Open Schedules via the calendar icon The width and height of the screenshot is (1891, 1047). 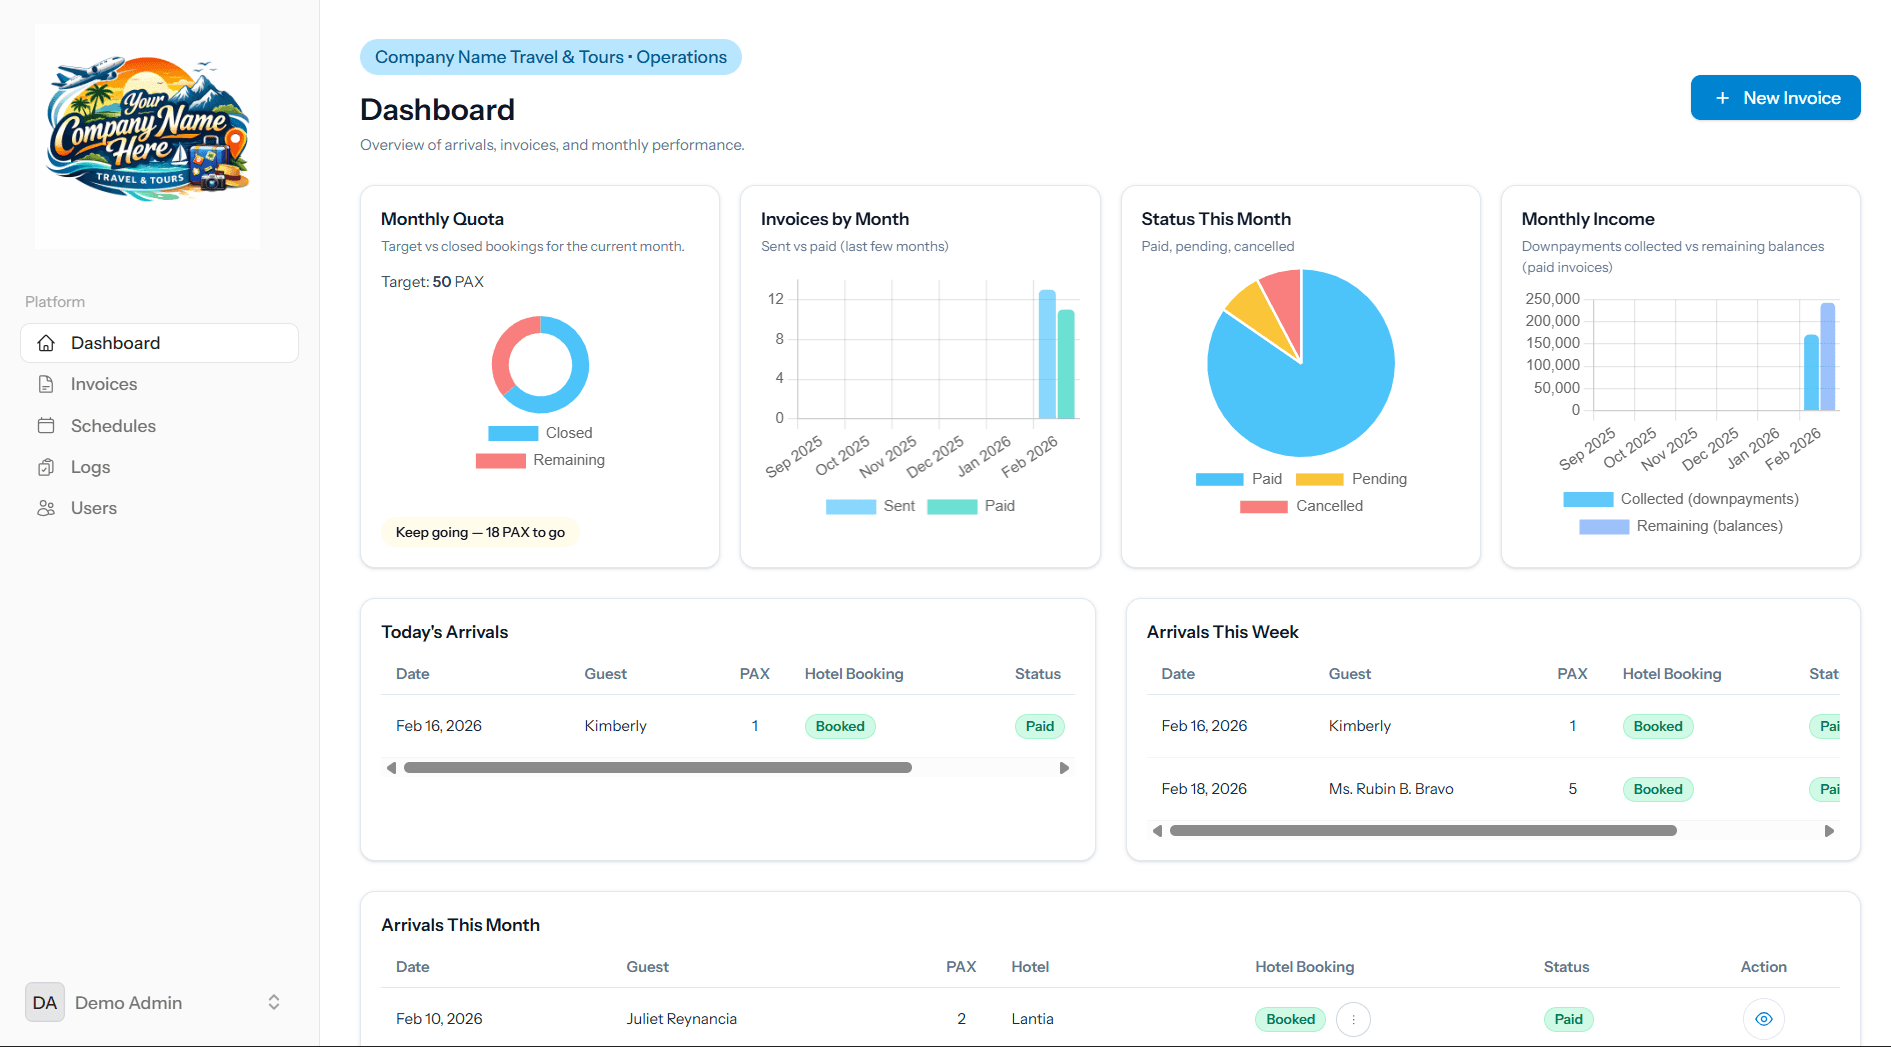coord(46,425)
